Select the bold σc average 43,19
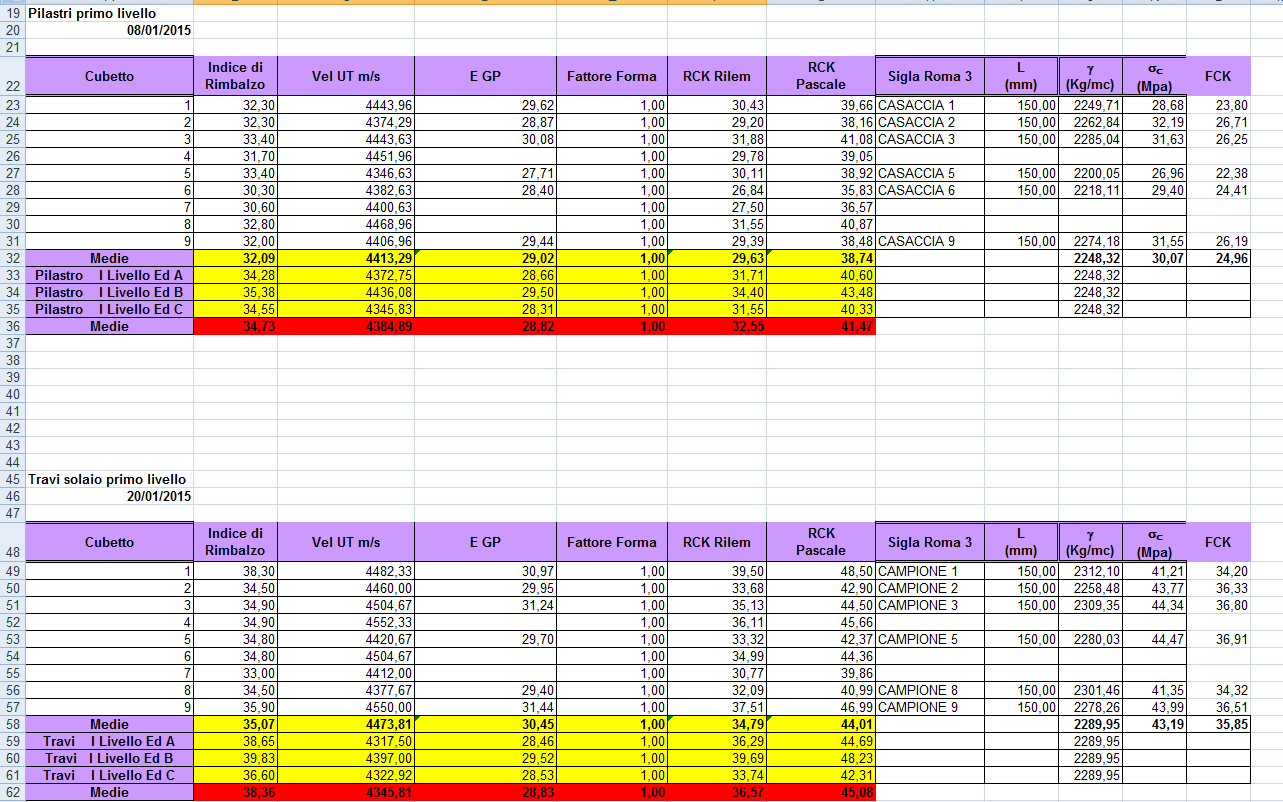Screen dimensions: 1283x802 pos(1155,724)
